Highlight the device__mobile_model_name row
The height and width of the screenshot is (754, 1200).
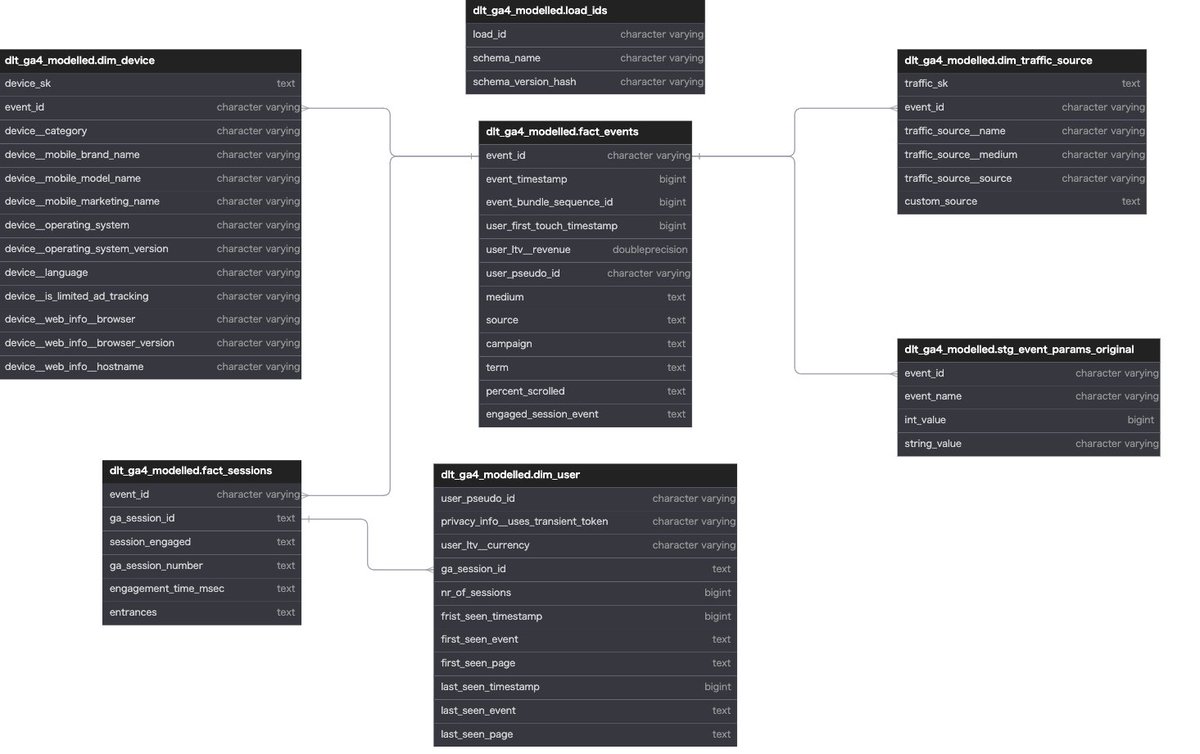click(x=150, y=178)
